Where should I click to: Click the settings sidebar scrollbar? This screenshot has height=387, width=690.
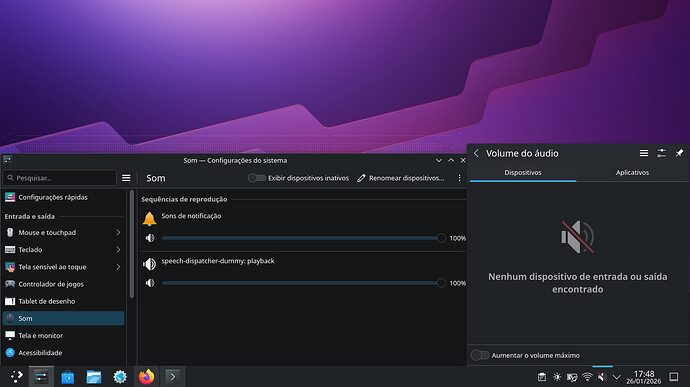(132, 243)
